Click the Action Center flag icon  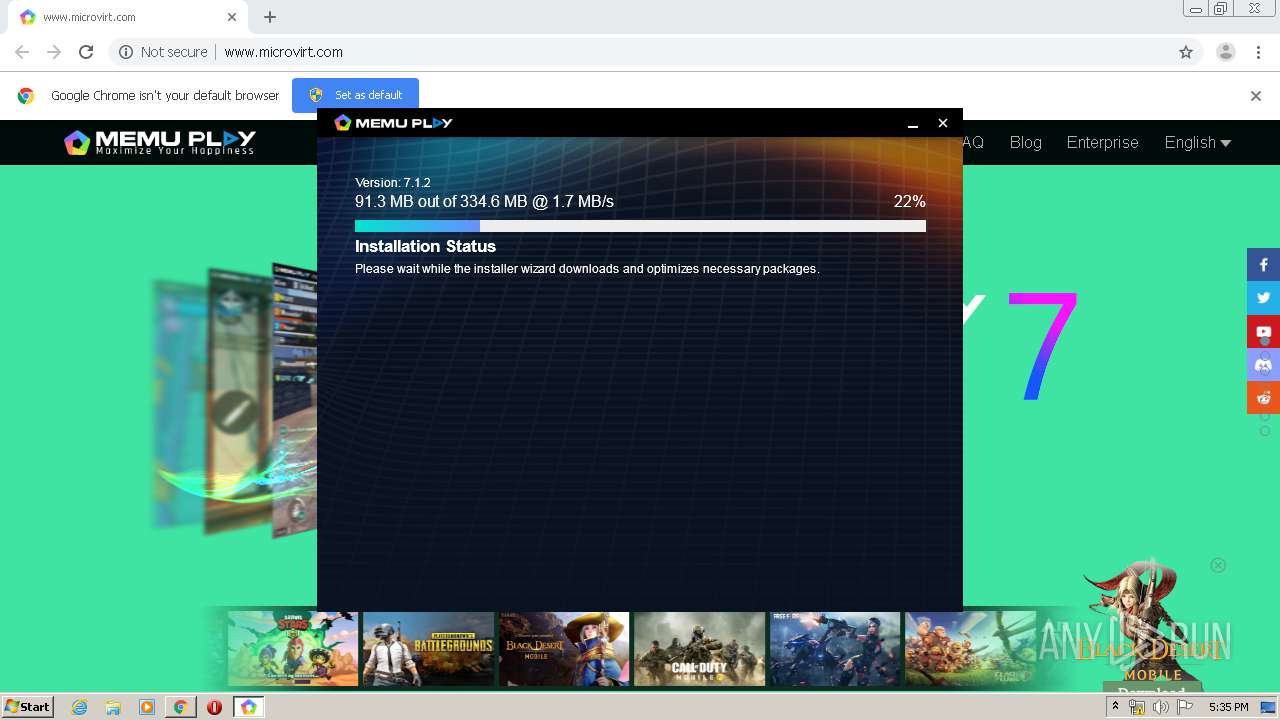1185,707
